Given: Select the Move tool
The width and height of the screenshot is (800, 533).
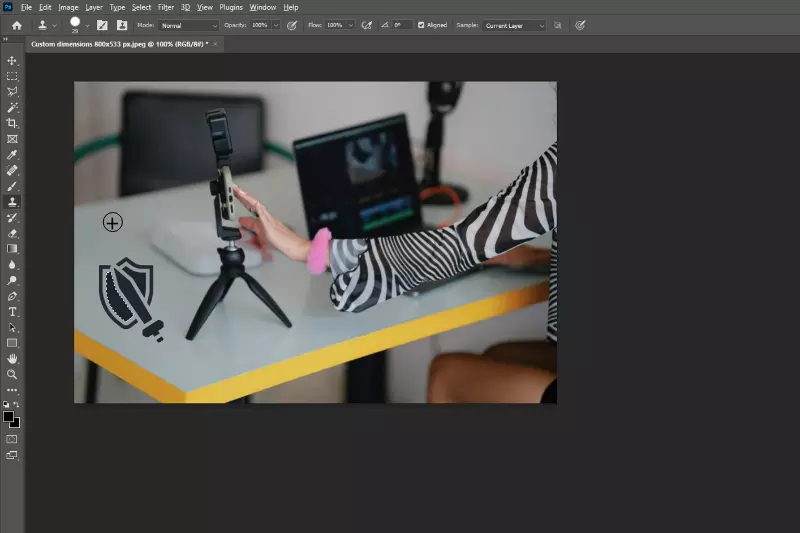Looking at the screenshot, I should pos(12,61).
